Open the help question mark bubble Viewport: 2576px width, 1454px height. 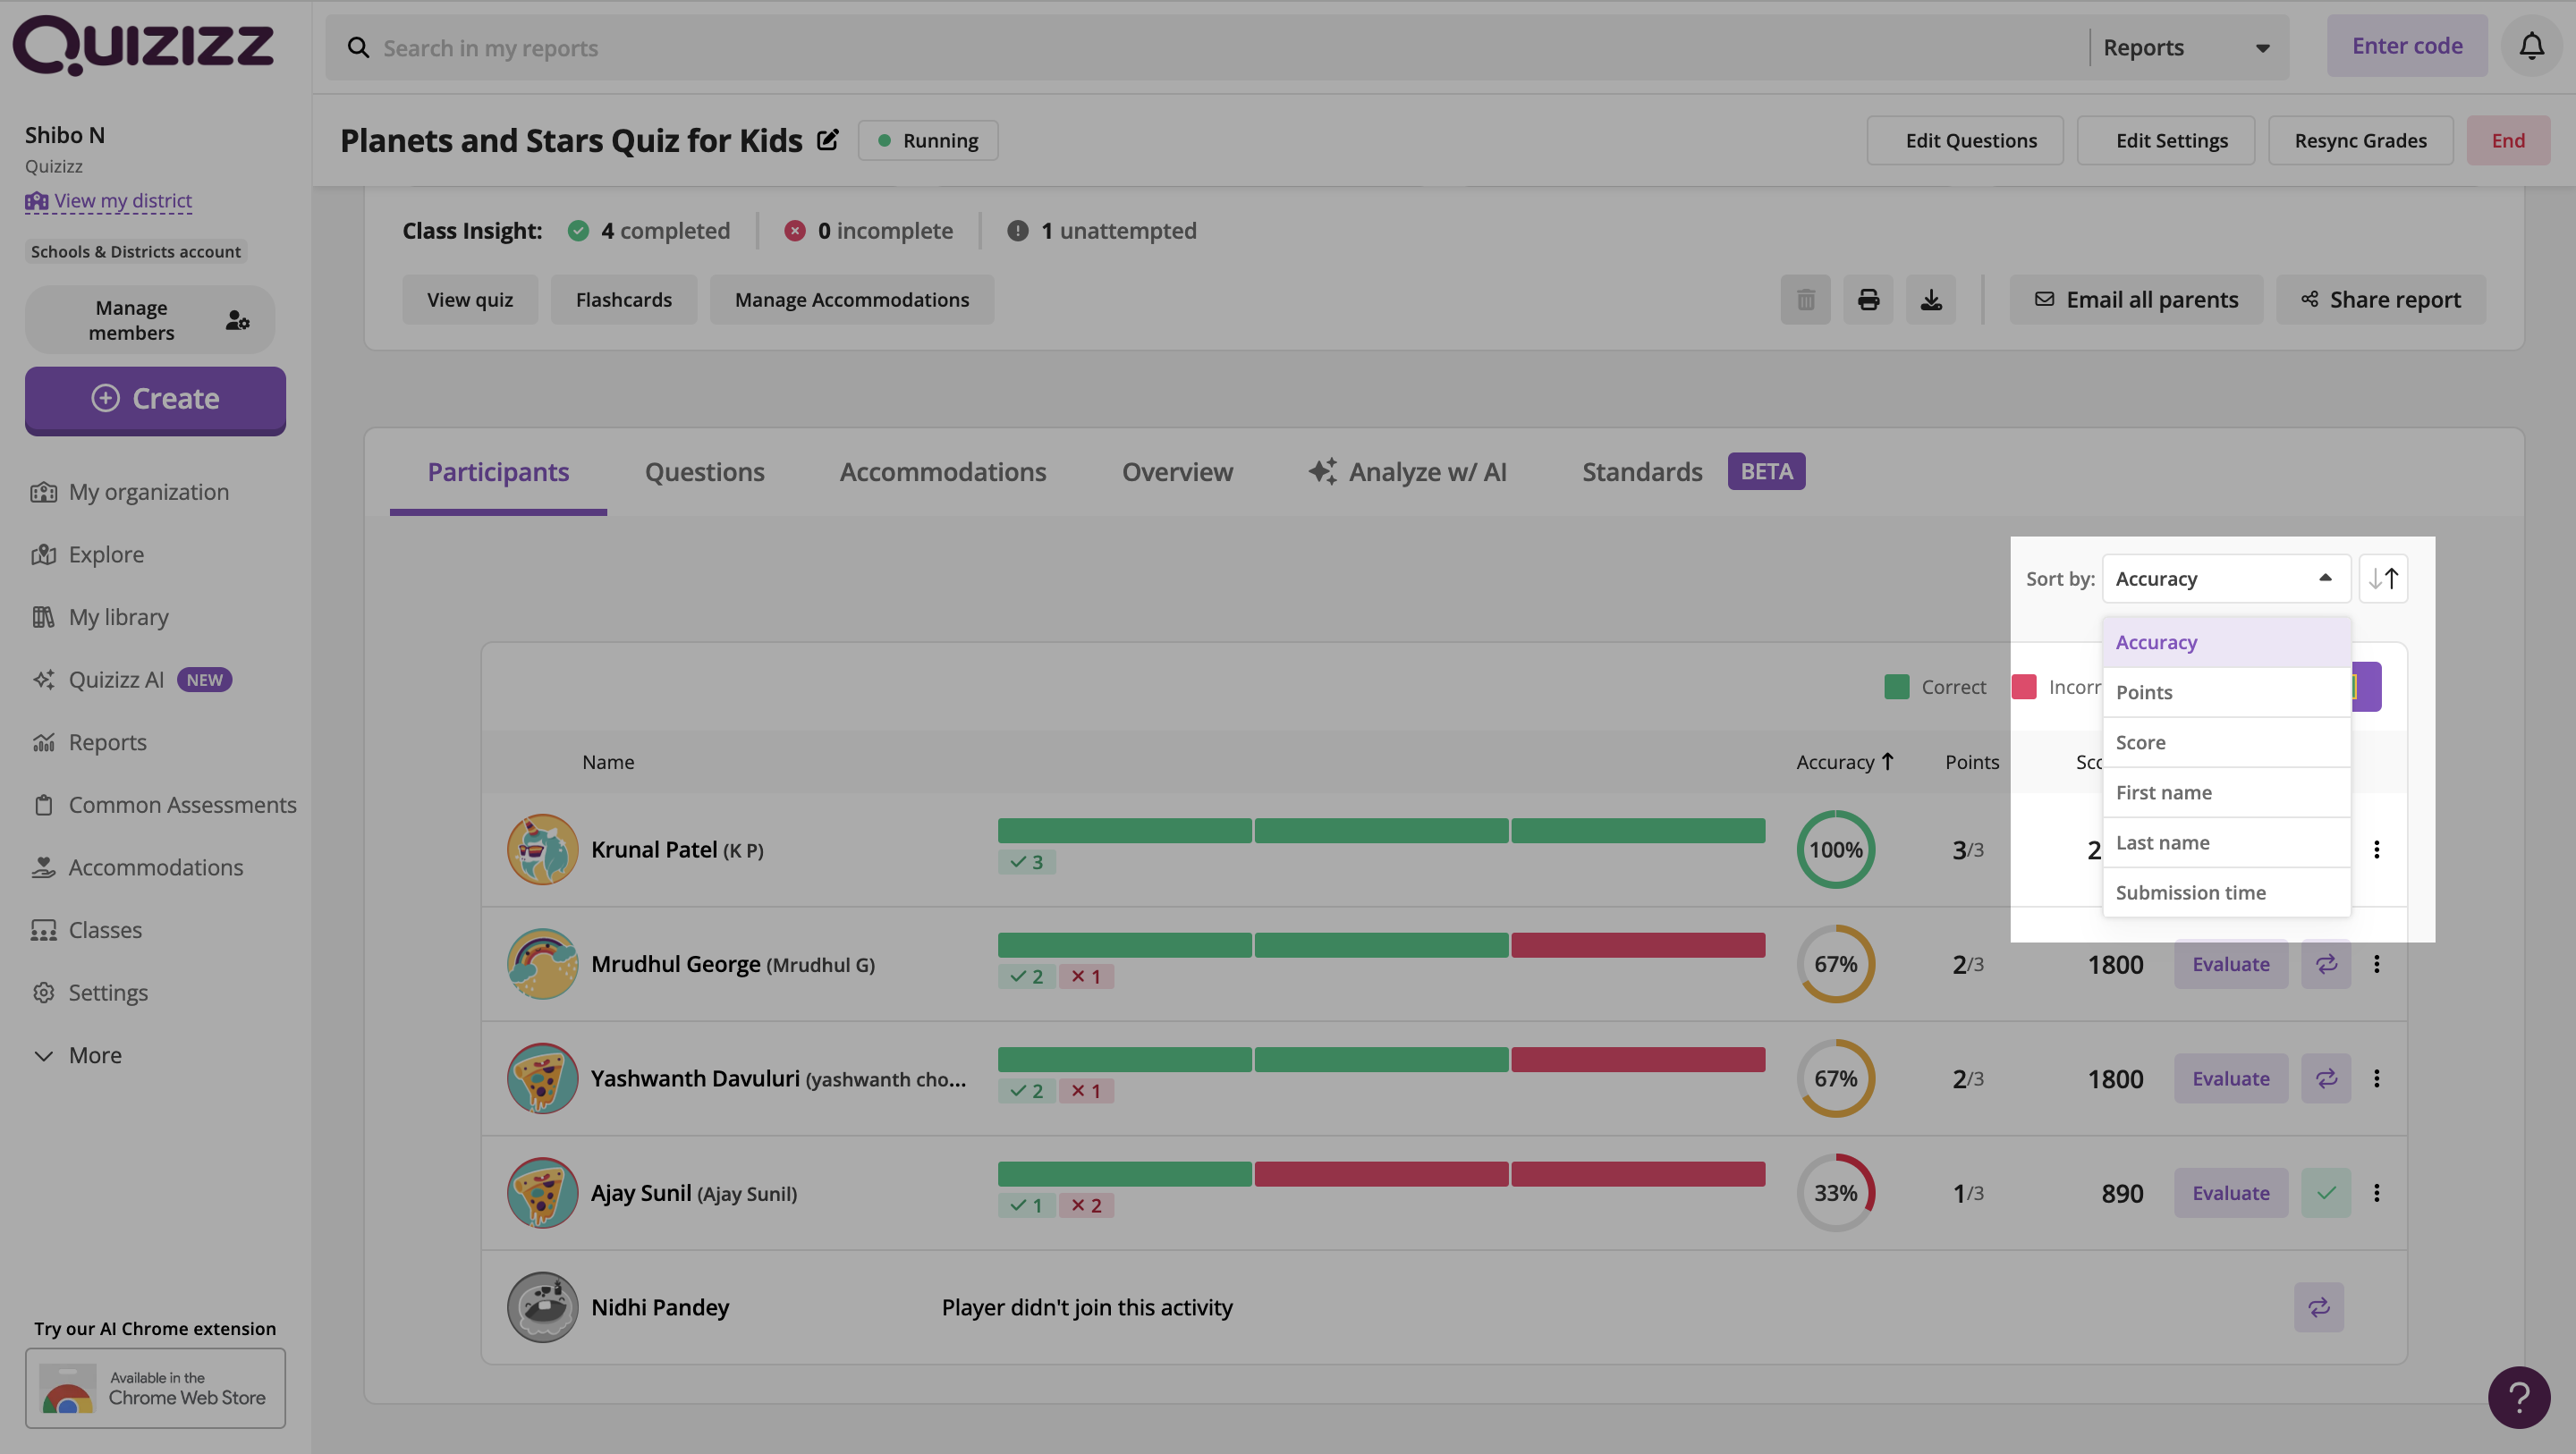pos(2519,1397)
